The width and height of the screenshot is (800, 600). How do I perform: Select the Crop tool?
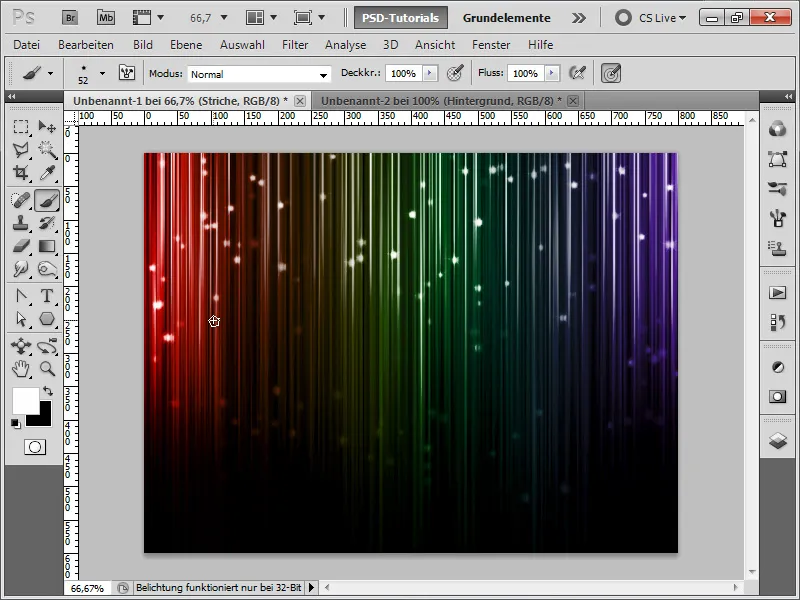pyautogui.click(x=21, y=172)
